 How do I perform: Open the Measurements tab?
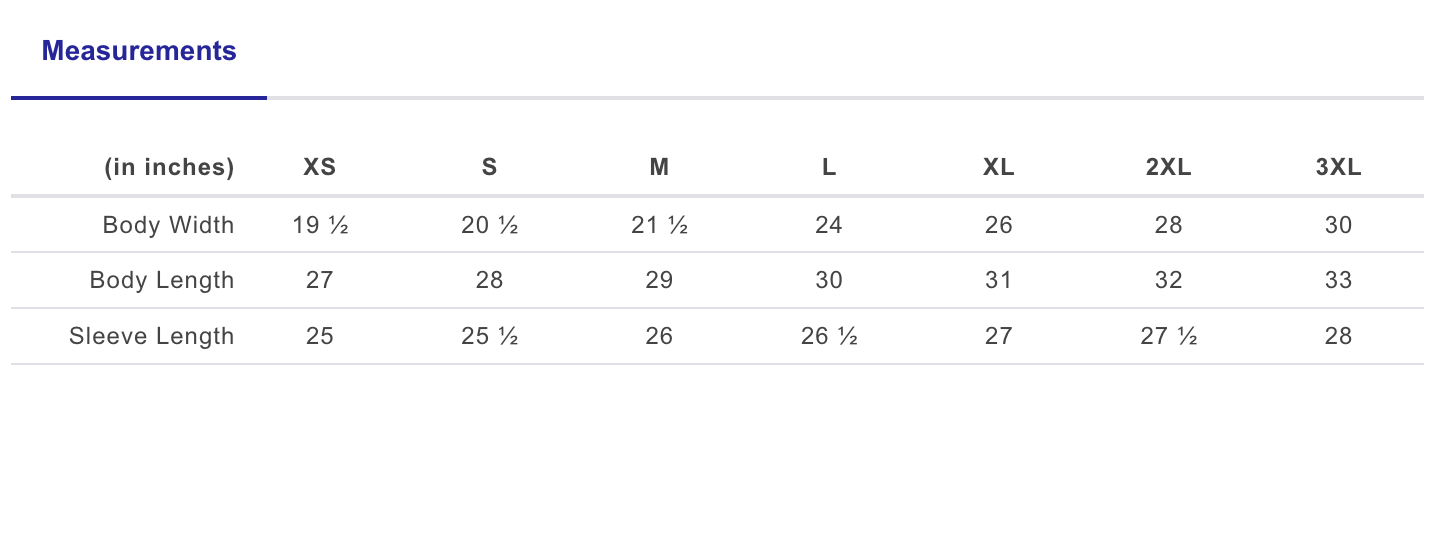point(139,51)
